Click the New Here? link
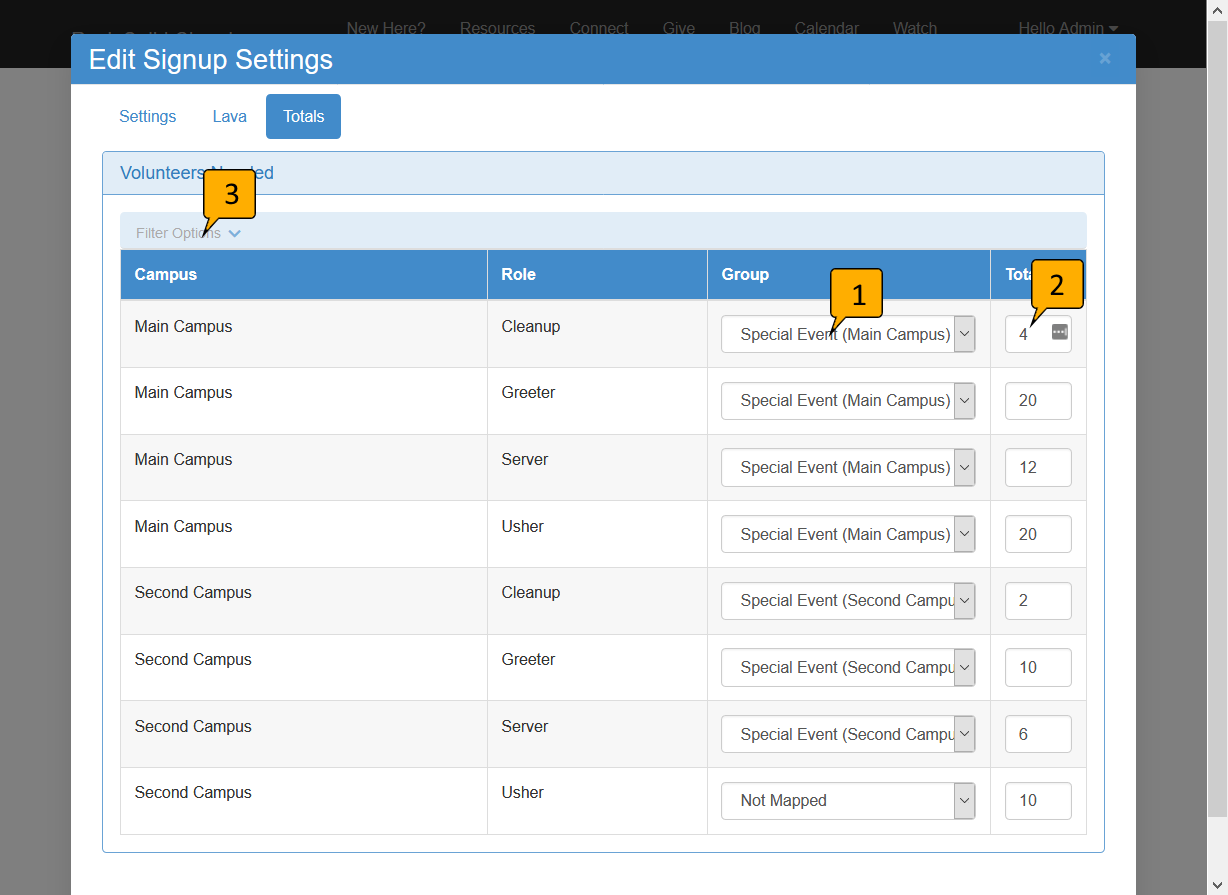Viewport: 1228px width, 895px height. pyautogui.click(x=386, y=28)
